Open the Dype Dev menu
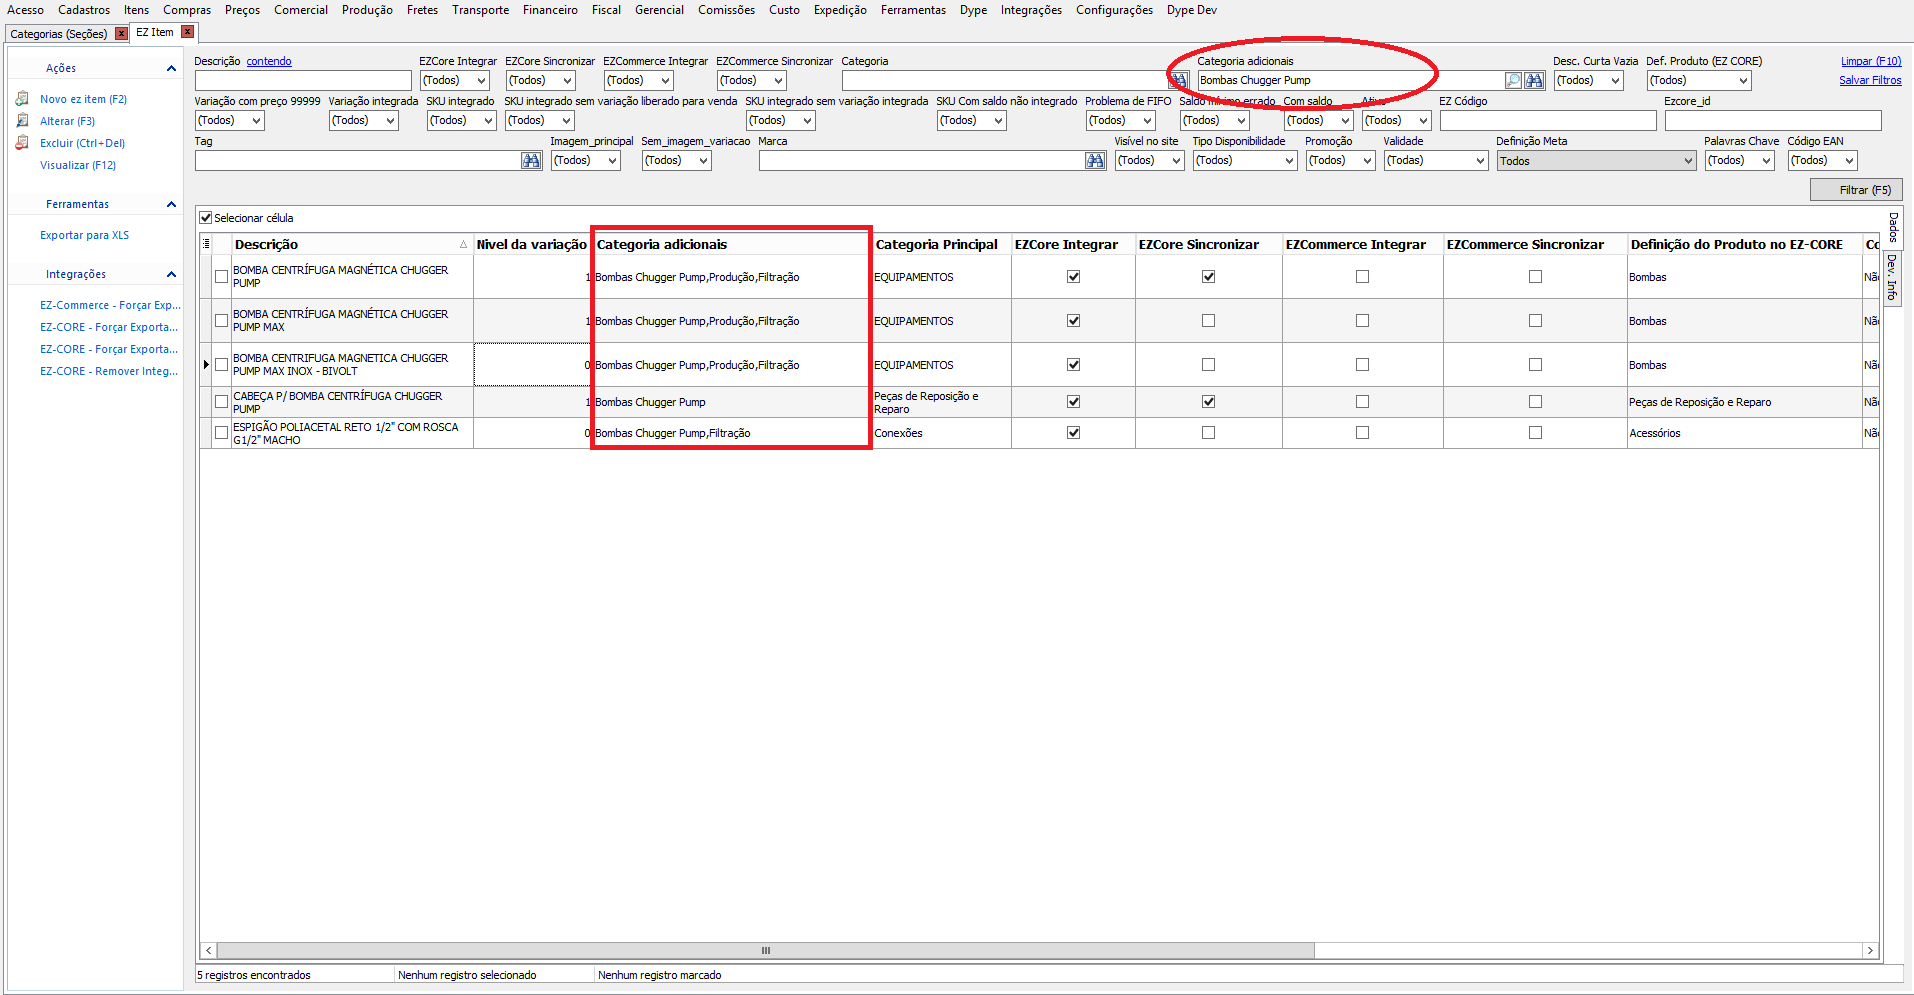 (x=1192, y=10)
